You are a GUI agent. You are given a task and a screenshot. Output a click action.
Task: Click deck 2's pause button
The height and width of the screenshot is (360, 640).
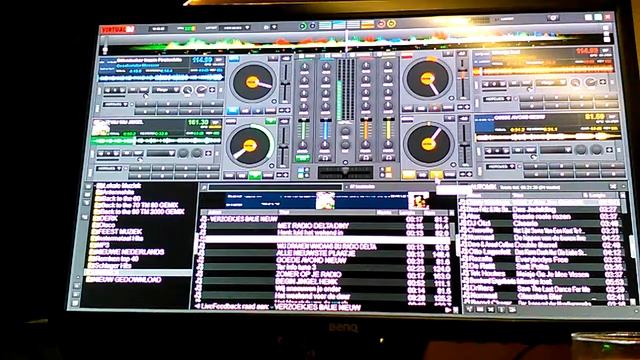pos(421,108)
